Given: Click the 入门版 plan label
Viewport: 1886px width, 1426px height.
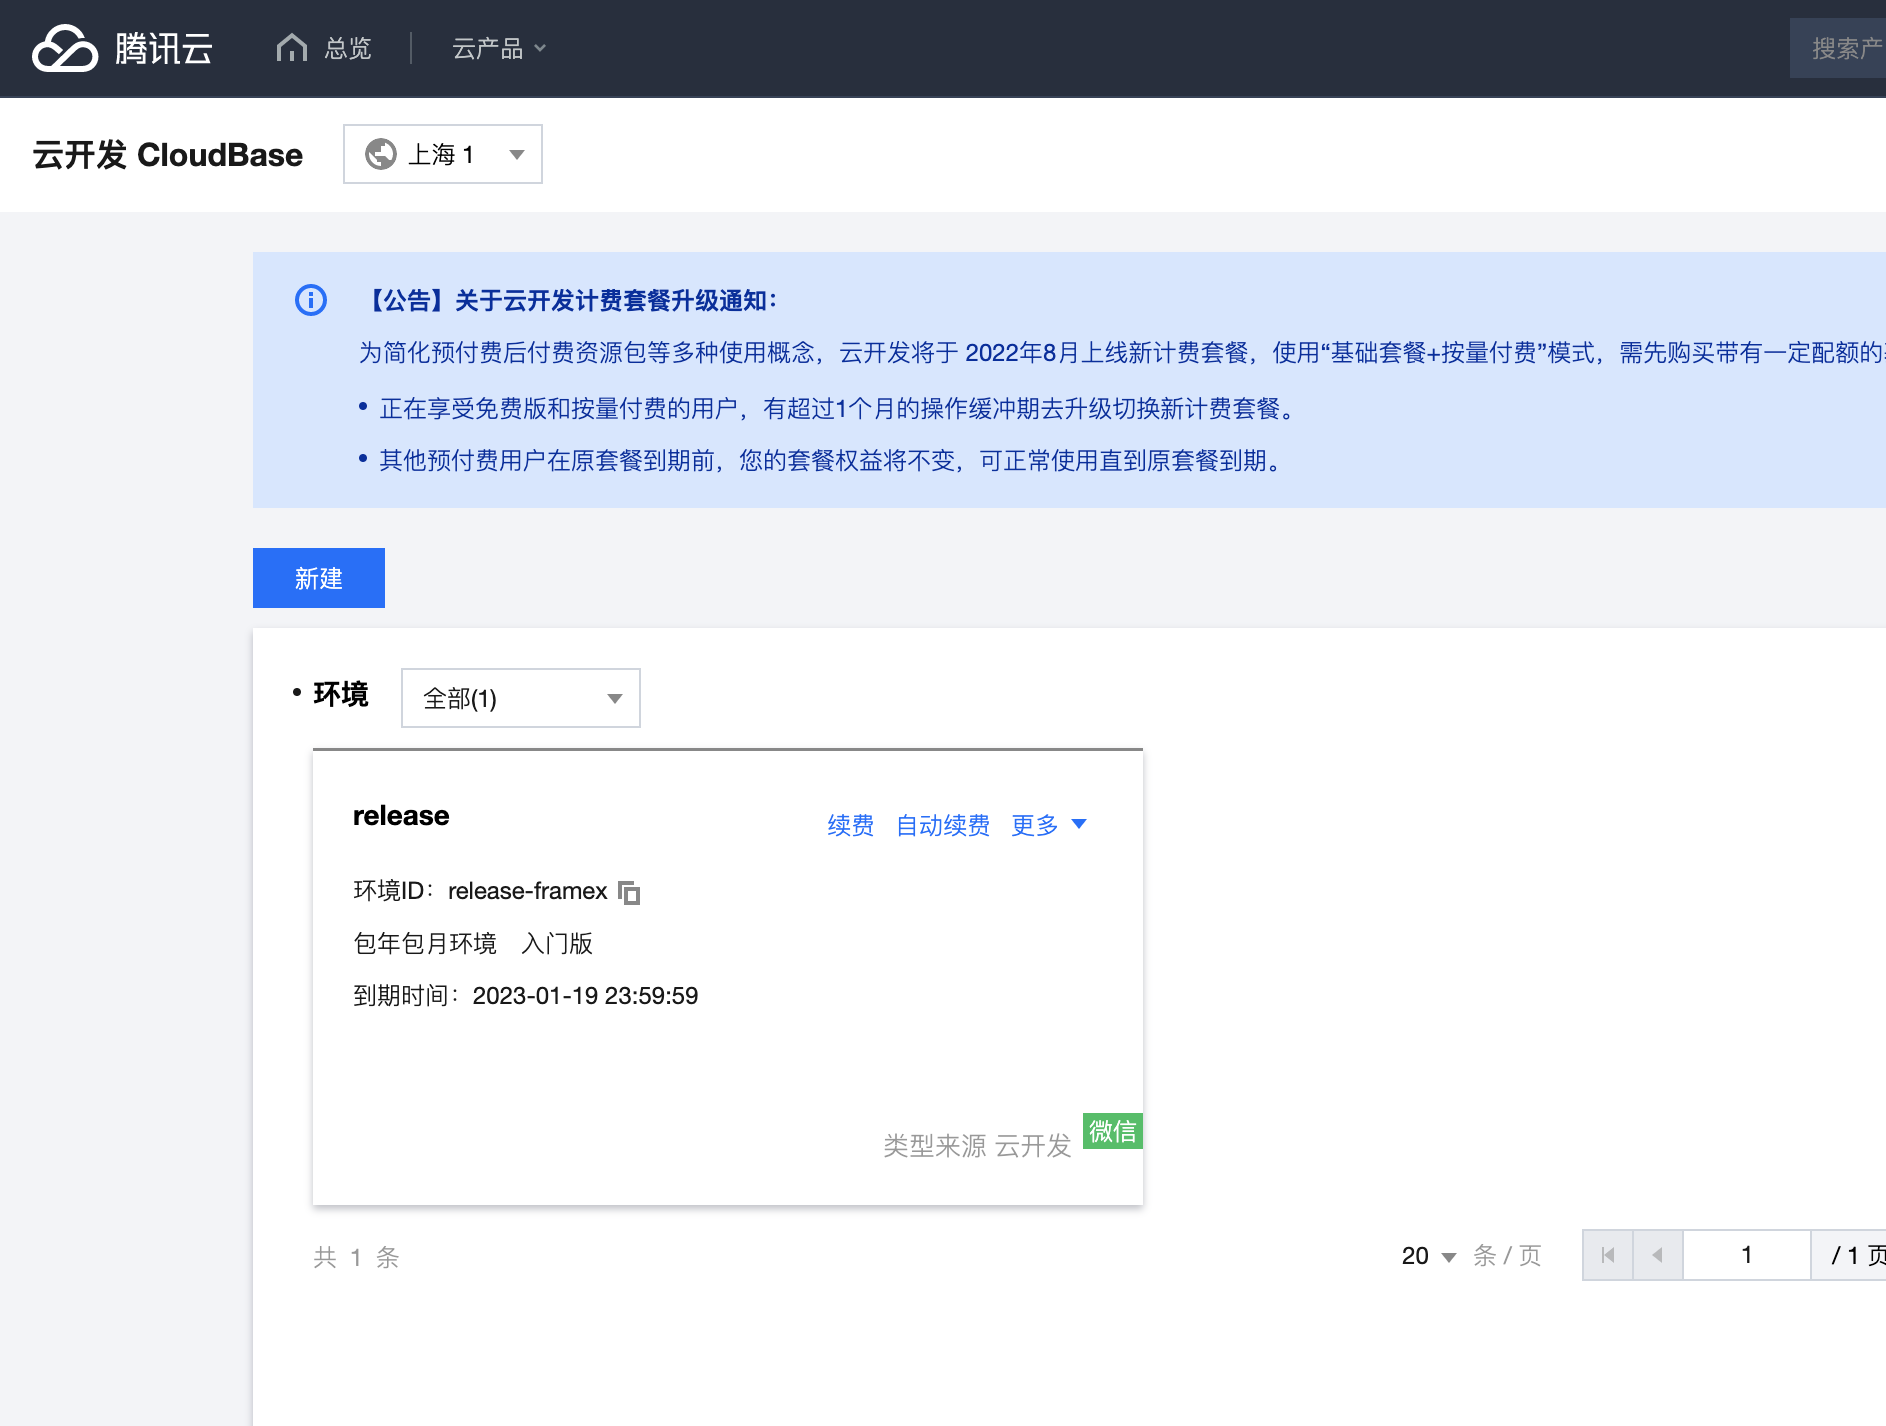Looking at the screenshot, I should coord(557,944).
